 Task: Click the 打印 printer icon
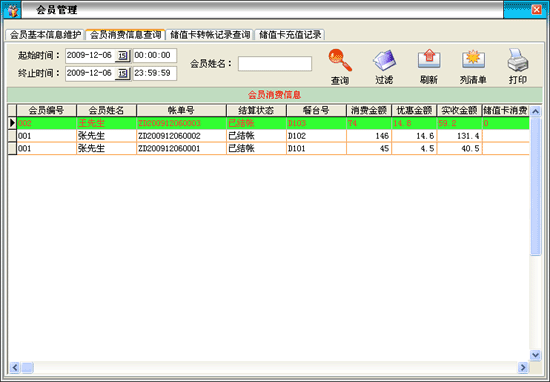[518, 60]
